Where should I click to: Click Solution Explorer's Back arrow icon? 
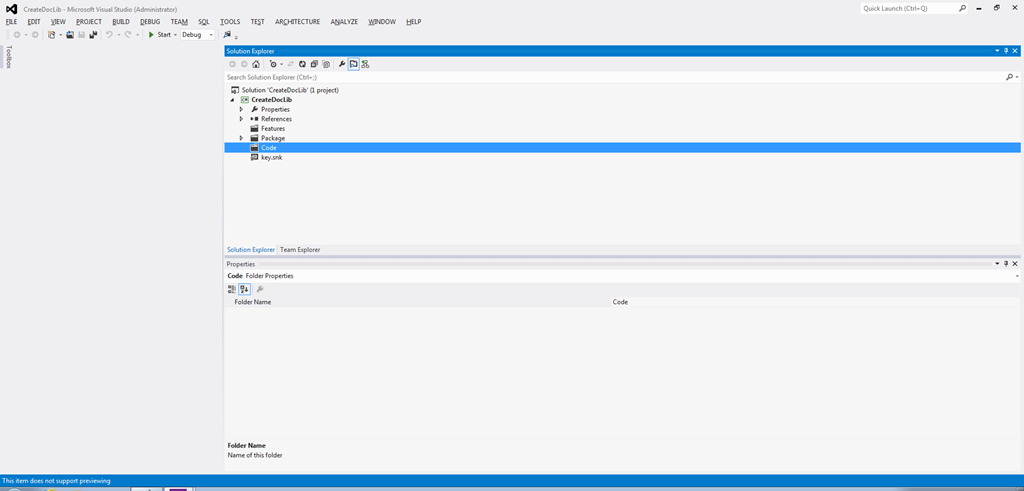[x=232, y=64]
